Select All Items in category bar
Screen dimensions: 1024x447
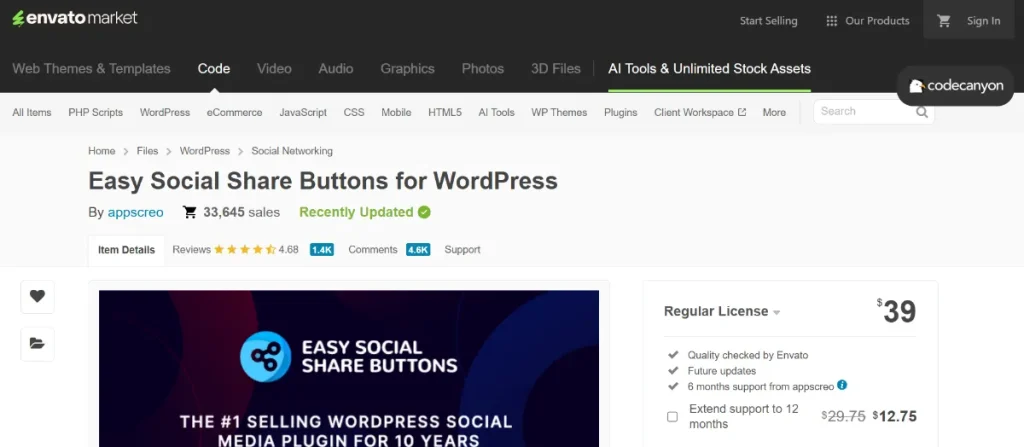tap(32, 112)
